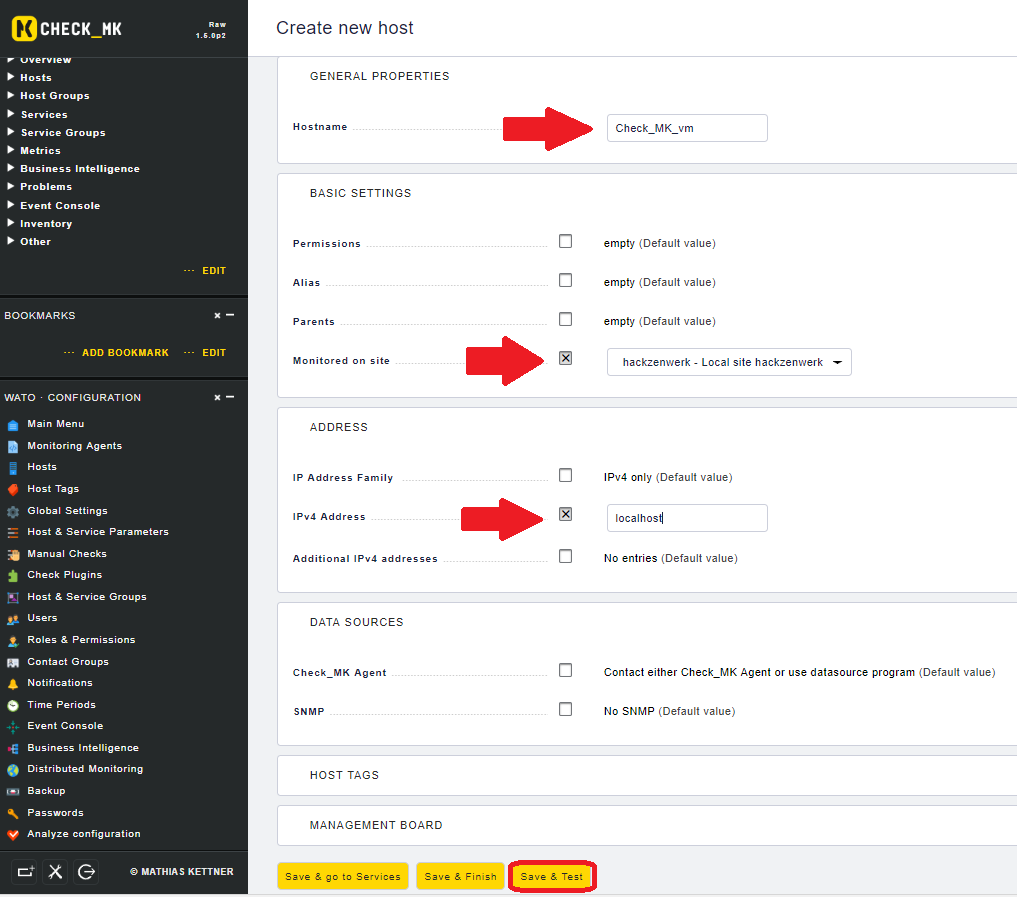Uncheck the IPv4 Address checkbox
This screenshot has height=897, width=1017.
[x=565, y=515]
